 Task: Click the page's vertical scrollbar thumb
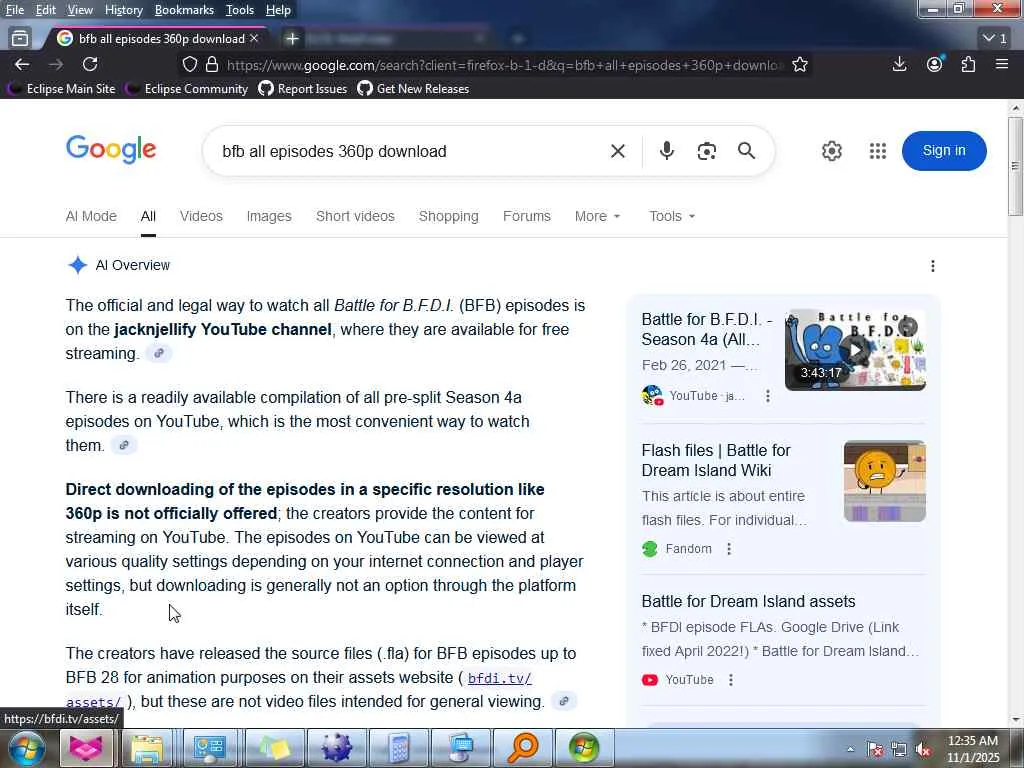[1015, 167]
